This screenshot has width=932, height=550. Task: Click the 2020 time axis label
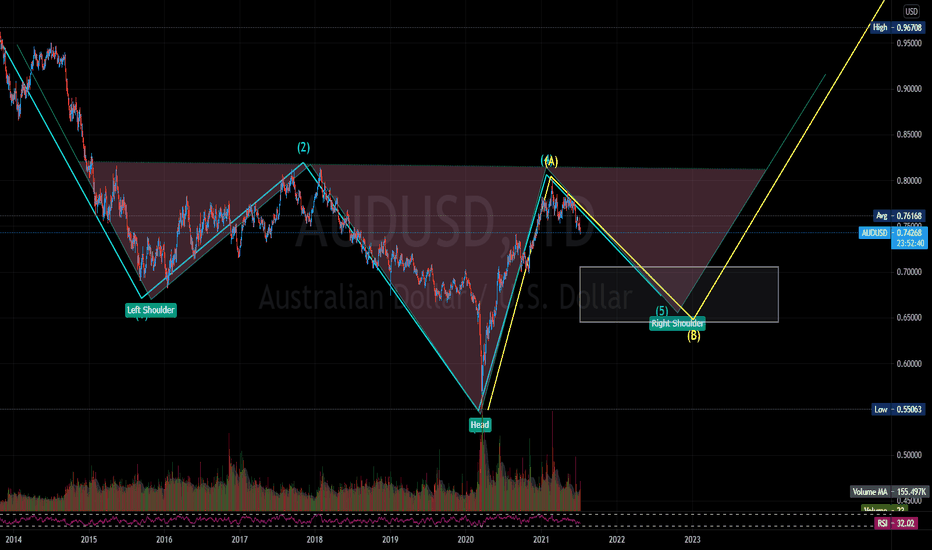[465, 539]
